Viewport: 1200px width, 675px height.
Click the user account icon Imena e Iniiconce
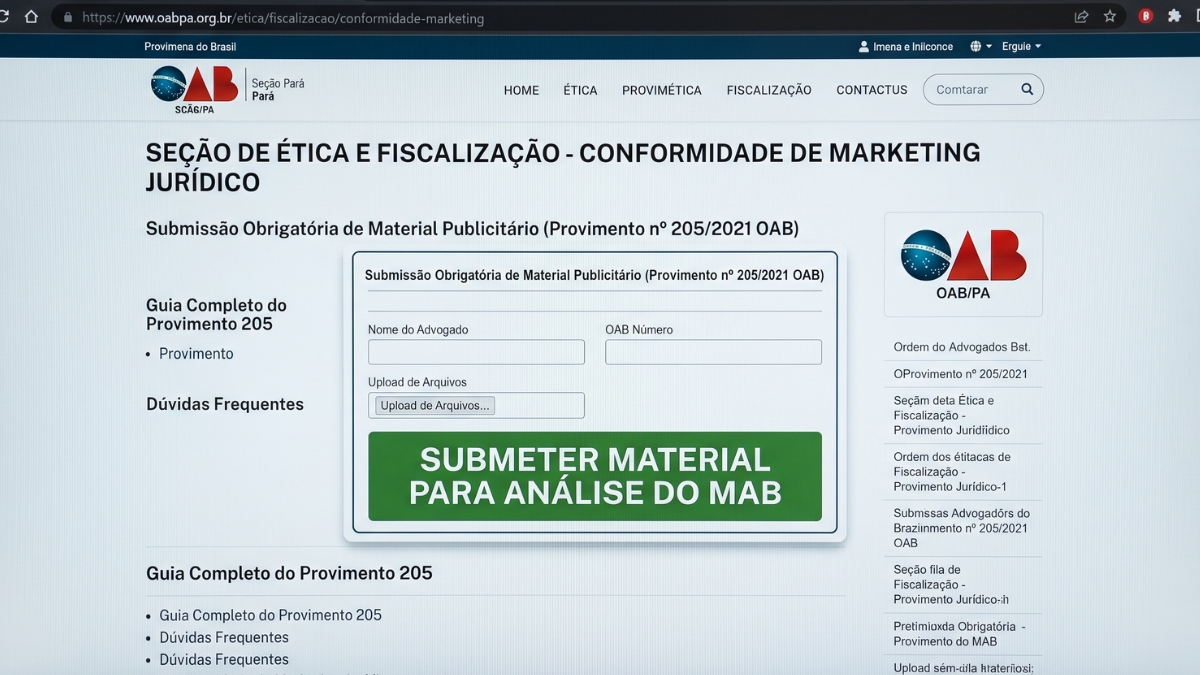[x=864, y=47]
